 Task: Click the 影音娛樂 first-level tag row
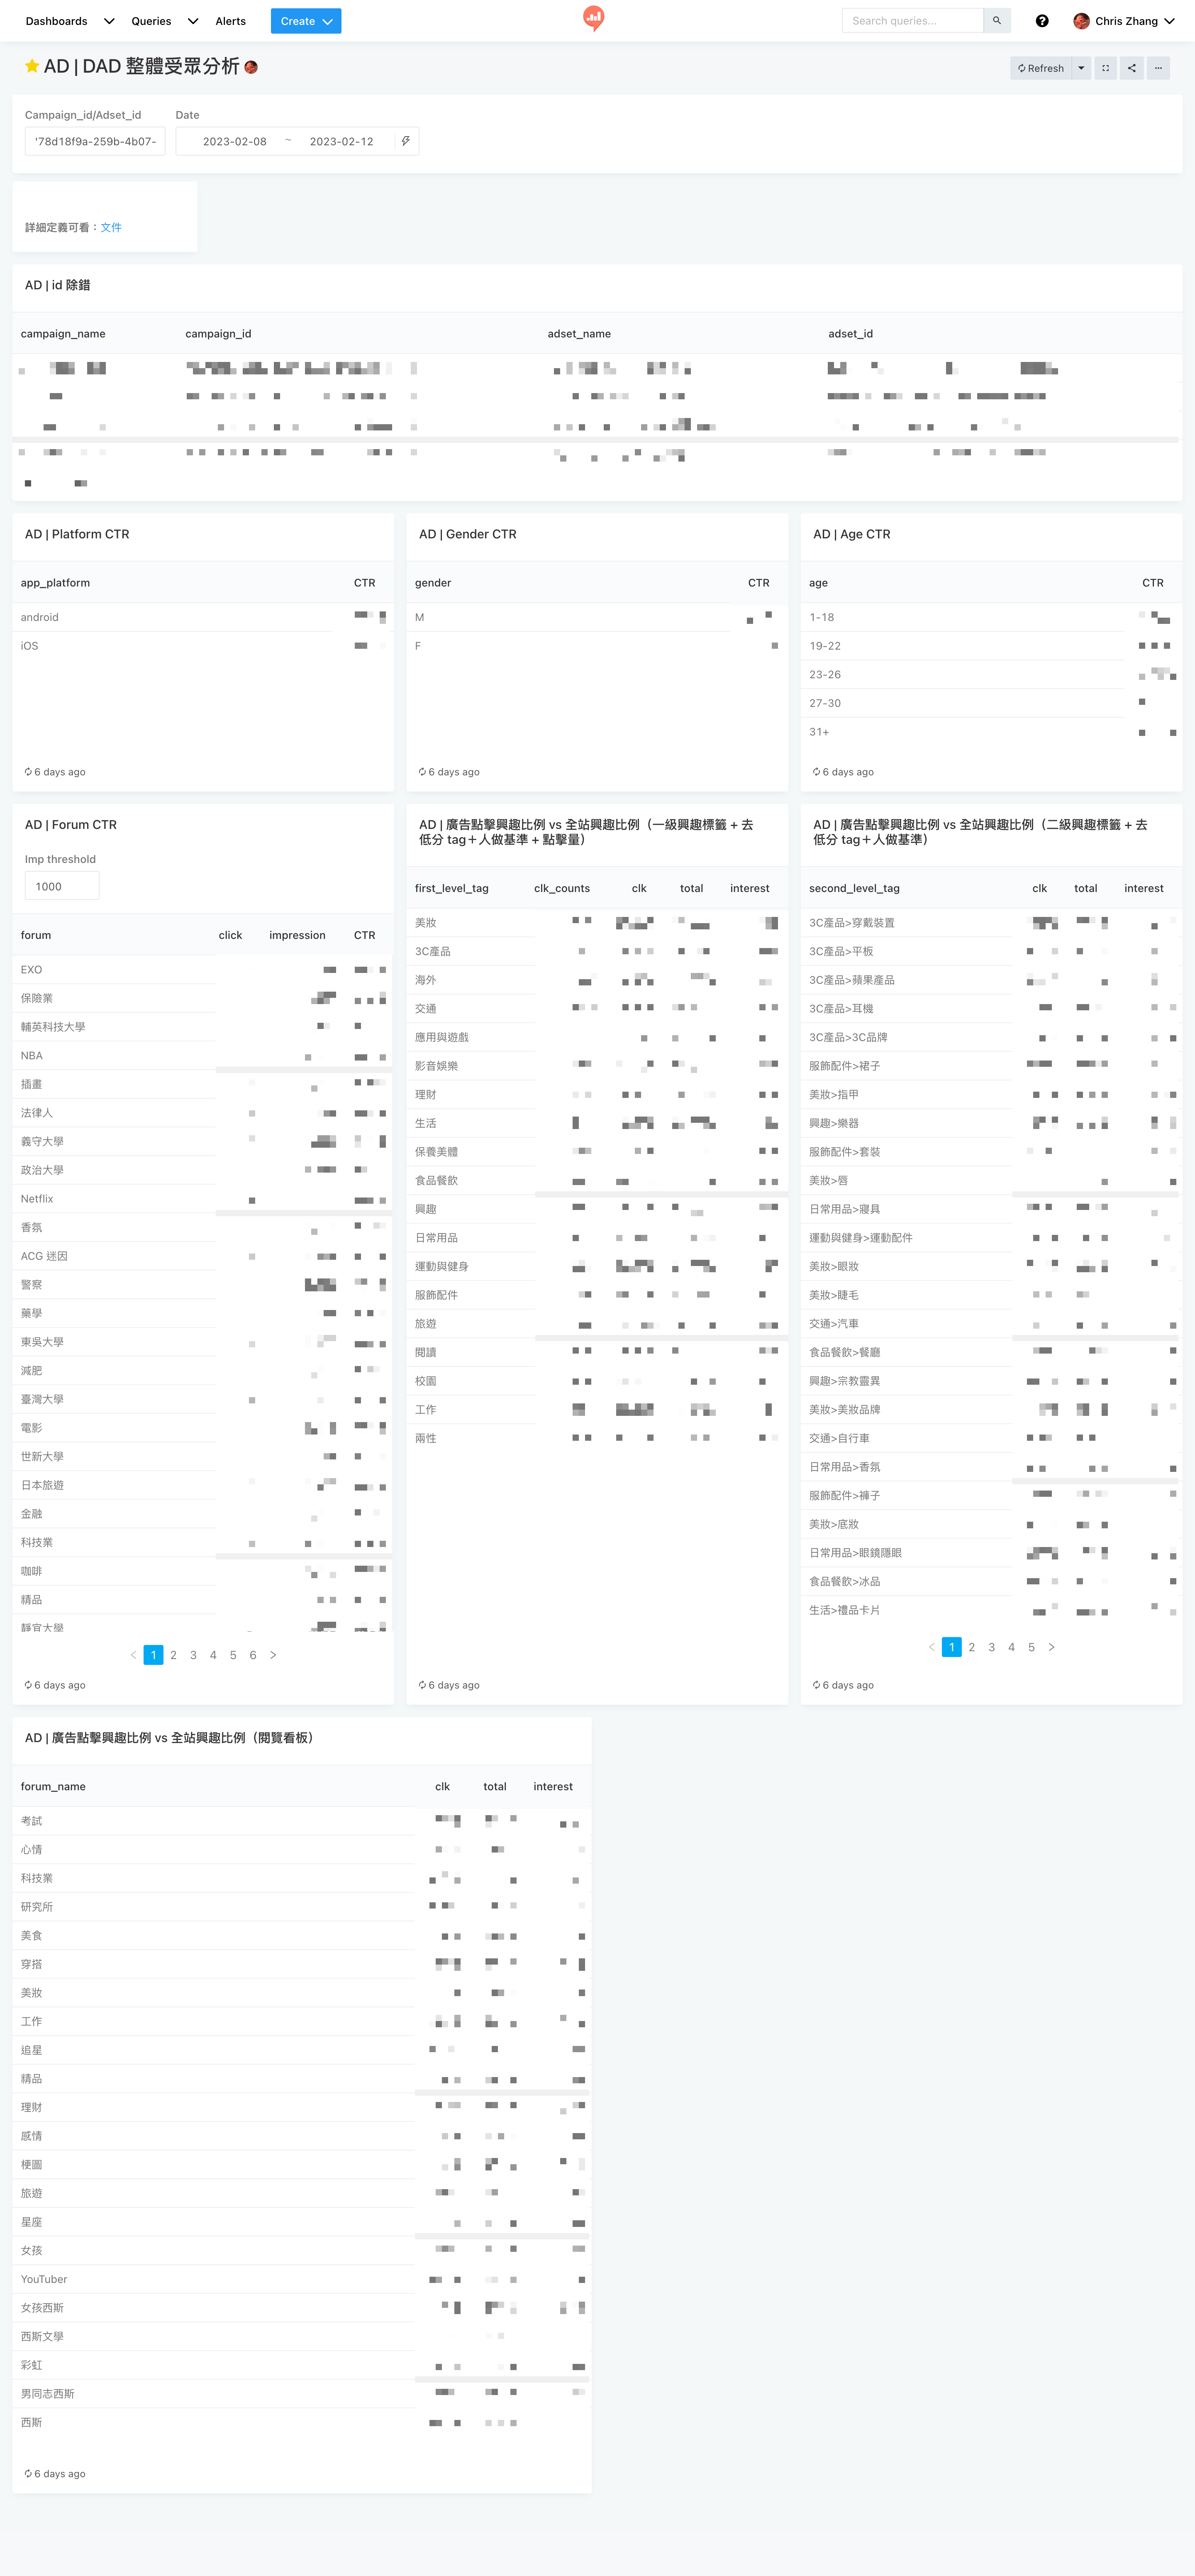[597, 1066]
